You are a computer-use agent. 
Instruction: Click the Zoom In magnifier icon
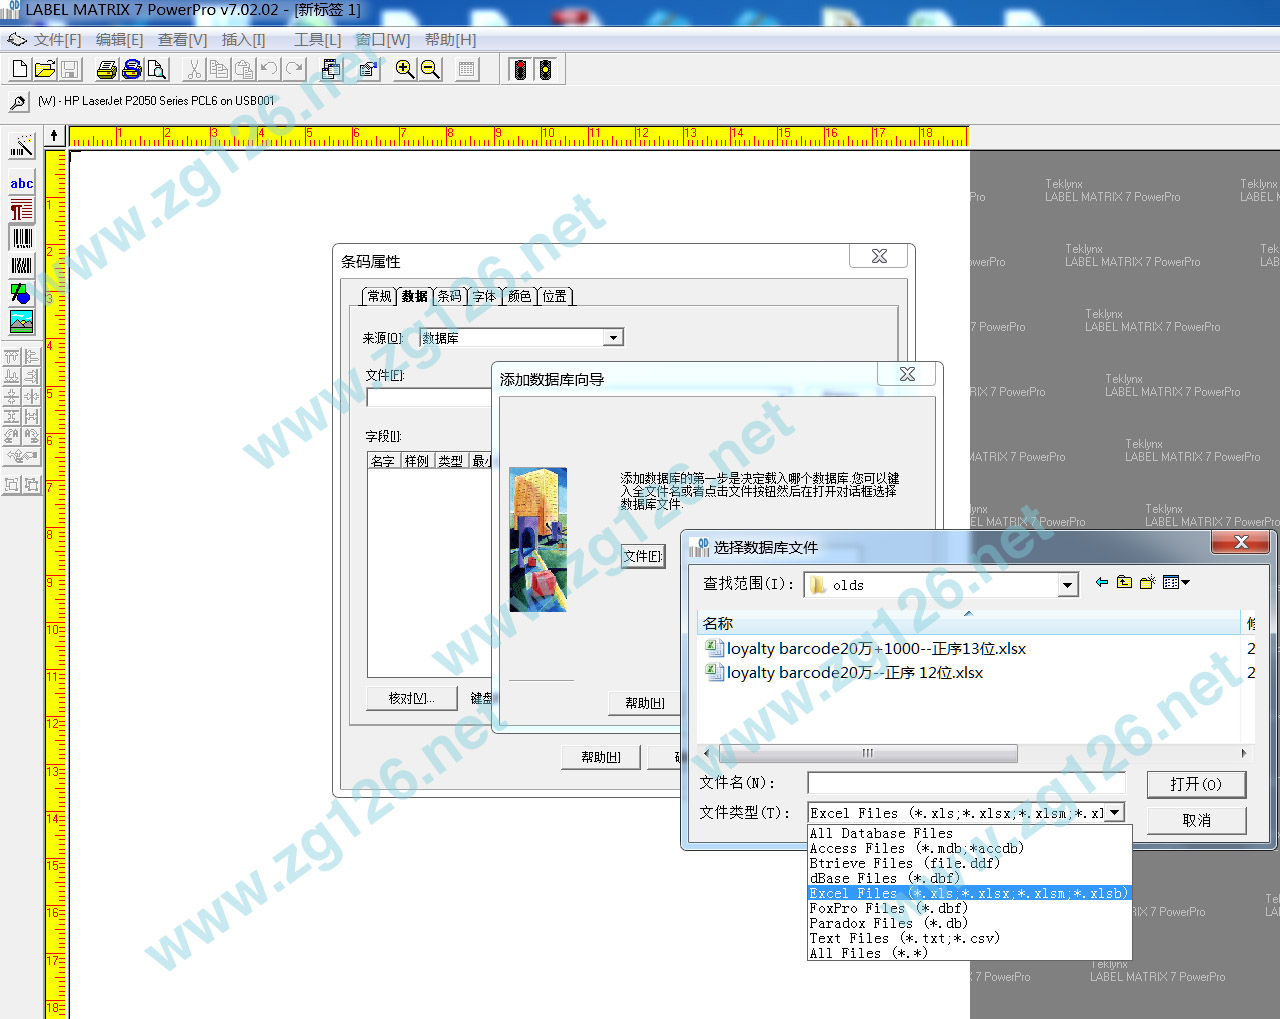405,69
